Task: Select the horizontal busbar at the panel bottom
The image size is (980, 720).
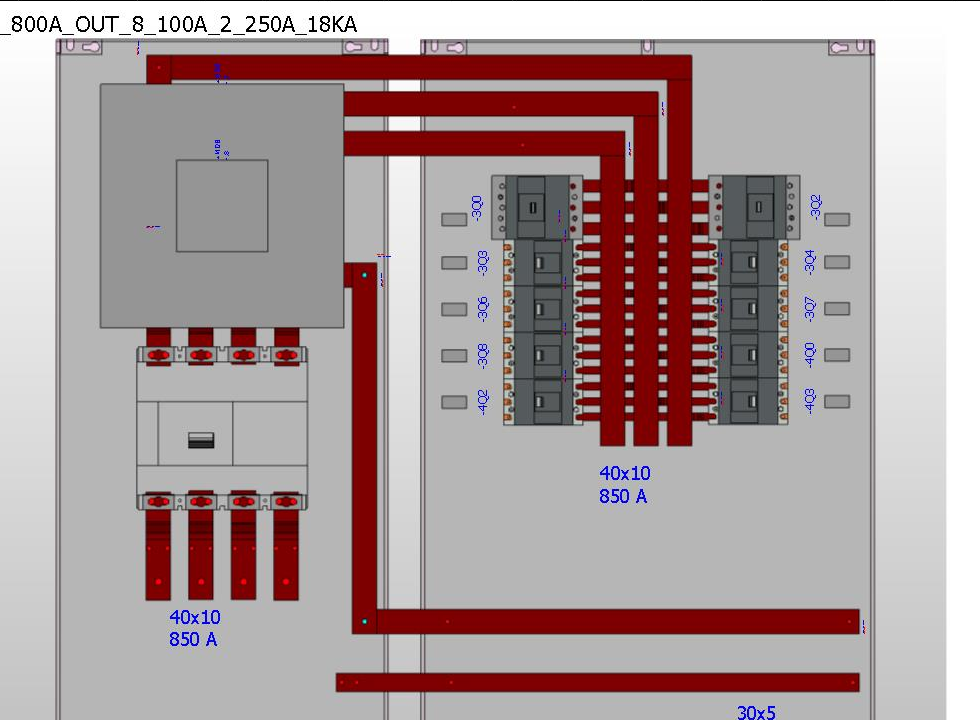Action: (x=600, y=680)
